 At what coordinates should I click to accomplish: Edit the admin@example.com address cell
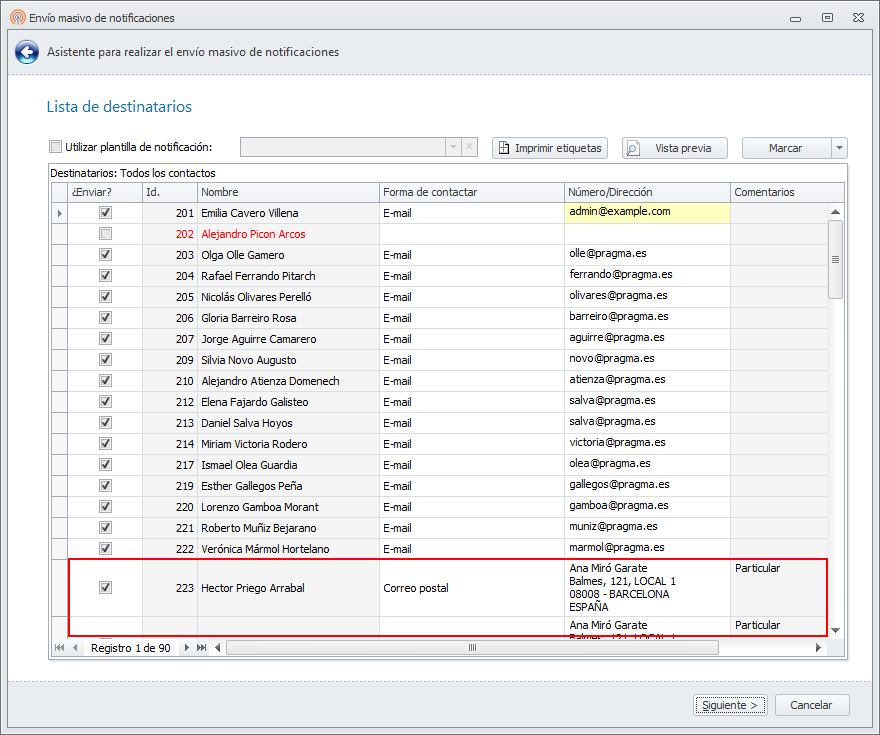click(x=646, y=212)
